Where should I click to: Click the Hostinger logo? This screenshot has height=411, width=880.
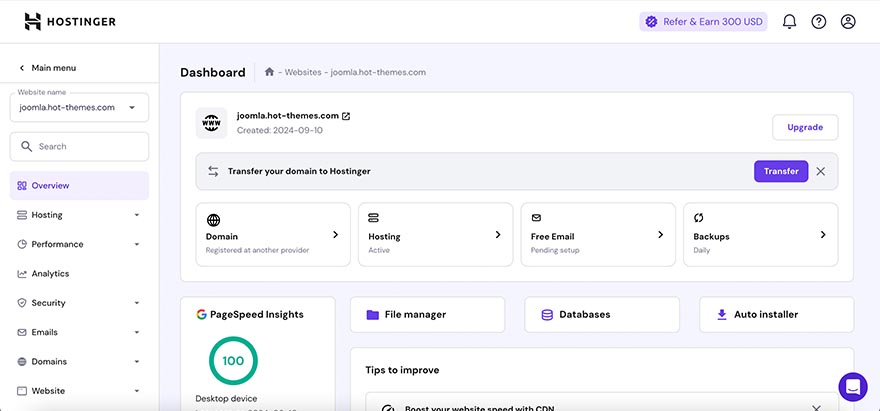[x=70, y=21]
